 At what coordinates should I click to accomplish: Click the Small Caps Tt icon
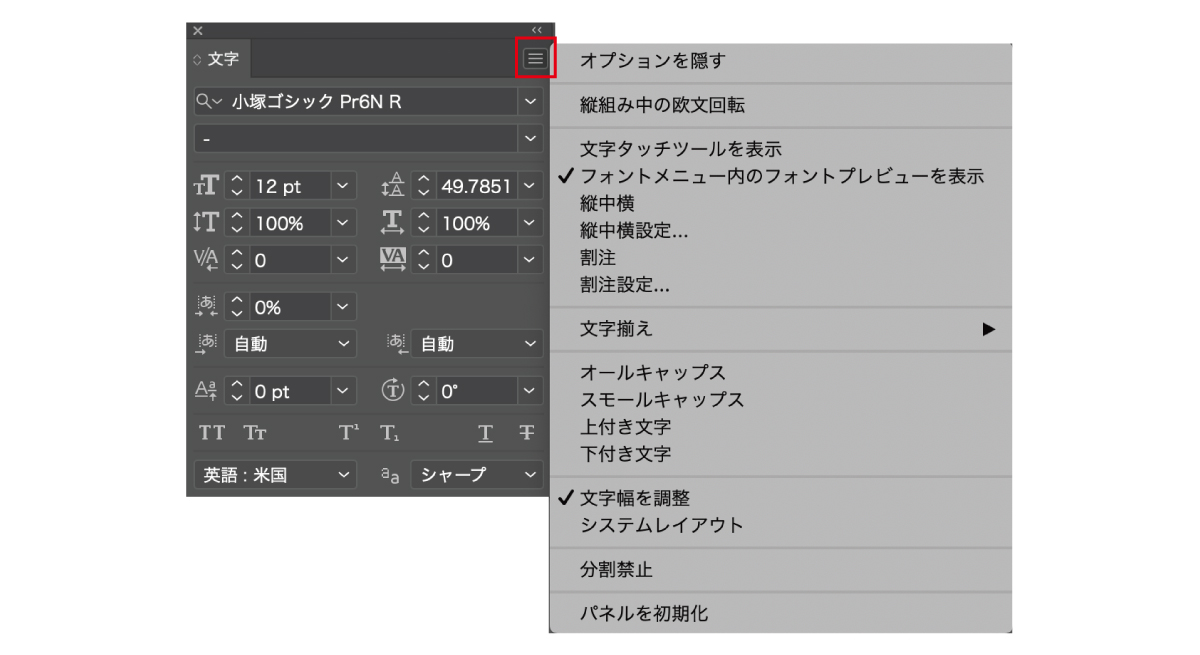coord(255,433)
